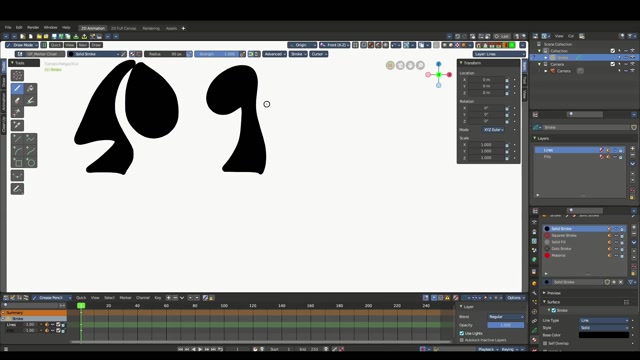Image resolution: width=640 pixels, height=360 pixels.
Task: Click the layer Opacity slider
Action: pos(506,325)
